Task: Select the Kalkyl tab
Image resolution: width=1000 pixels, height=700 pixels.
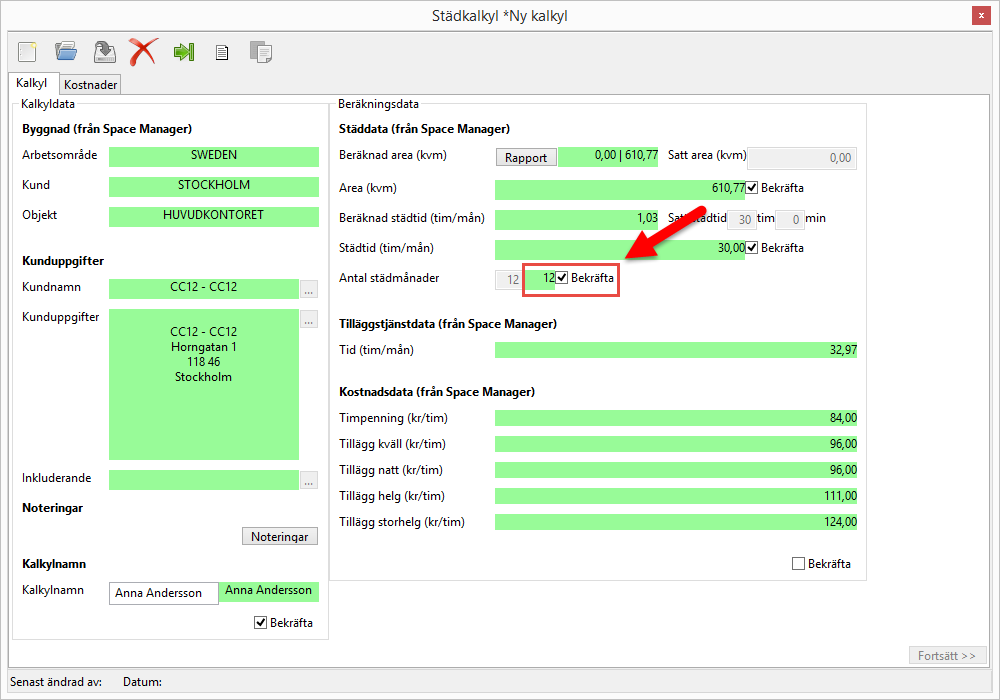Action: 32,84
